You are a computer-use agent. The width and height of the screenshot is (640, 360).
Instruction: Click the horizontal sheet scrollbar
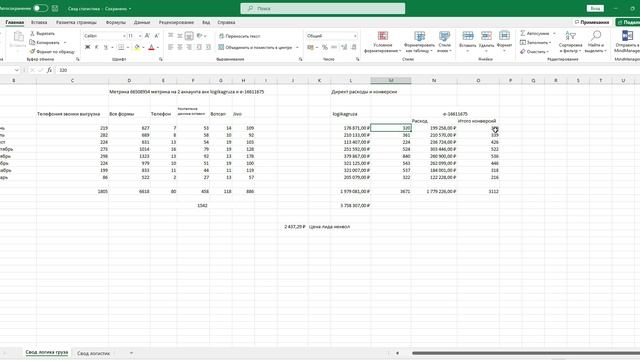526,353
